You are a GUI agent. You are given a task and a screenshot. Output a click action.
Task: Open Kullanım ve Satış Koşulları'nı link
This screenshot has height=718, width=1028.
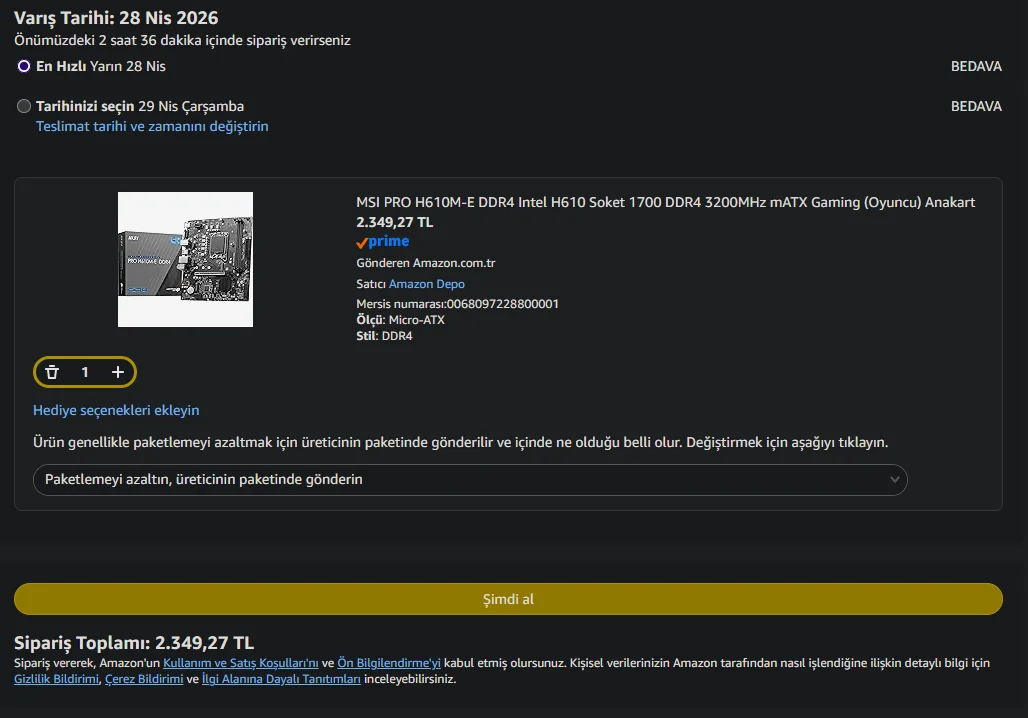click(x=241, y=664)
